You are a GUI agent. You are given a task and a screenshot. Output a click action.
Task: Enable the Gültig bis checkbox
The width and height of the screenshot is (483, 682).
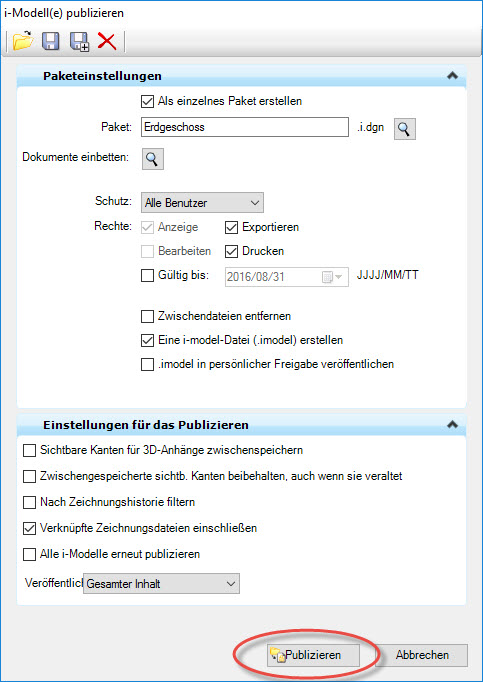[148, 275]
